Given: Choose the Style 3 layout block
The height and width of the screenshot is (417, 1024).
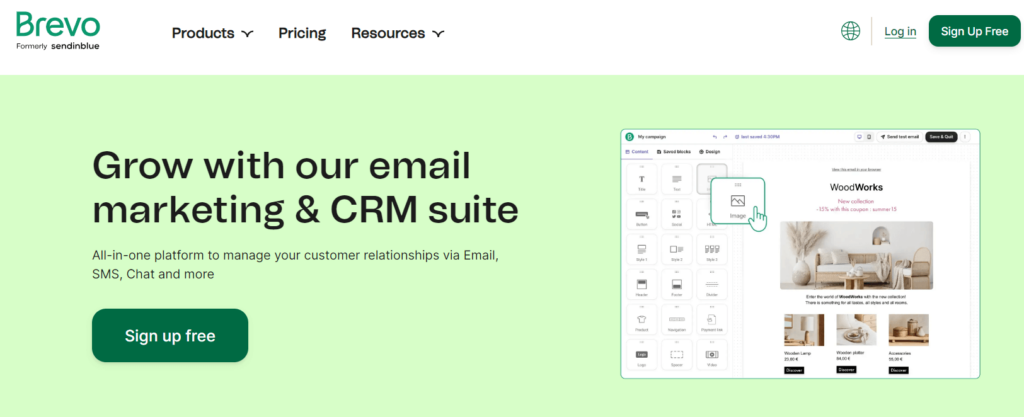Looking at the screenshot, I should click(x=712, y=250).
